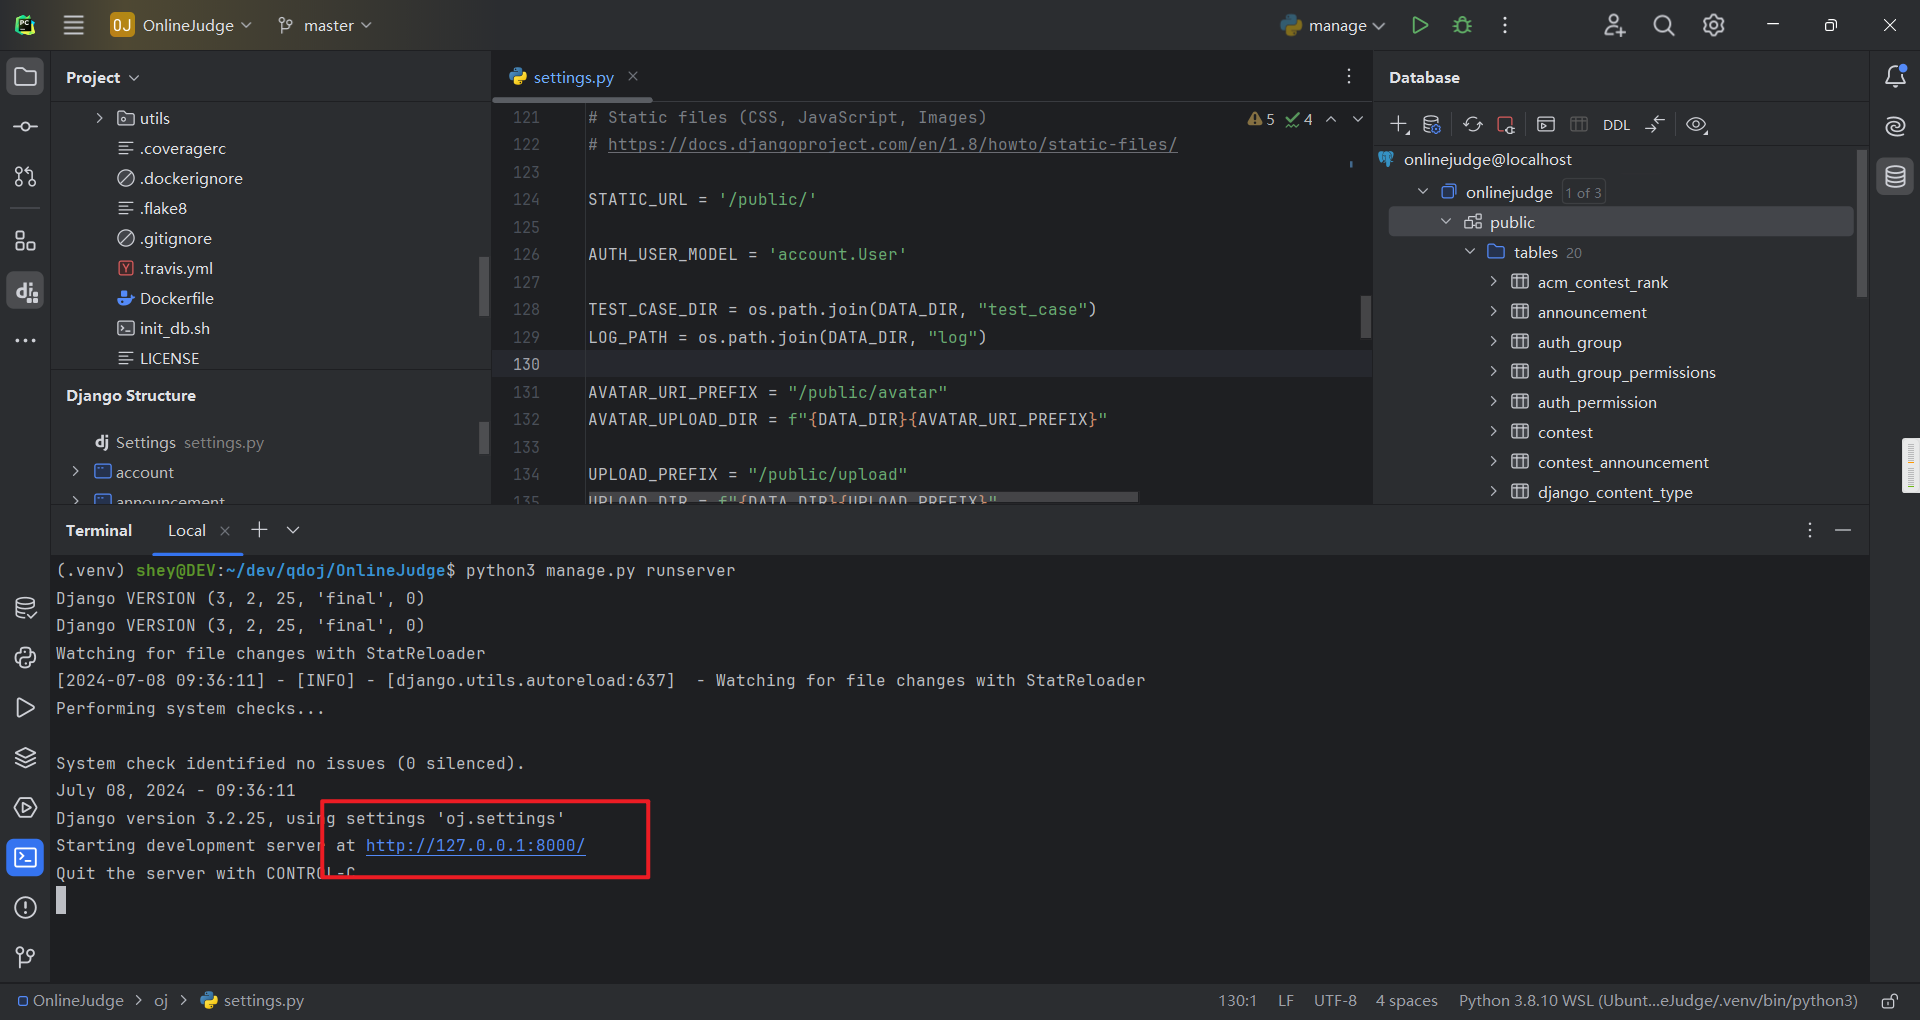Open the Django static-files docs link
This screenshot has height=1020, width=1920.
click(892, 145)
